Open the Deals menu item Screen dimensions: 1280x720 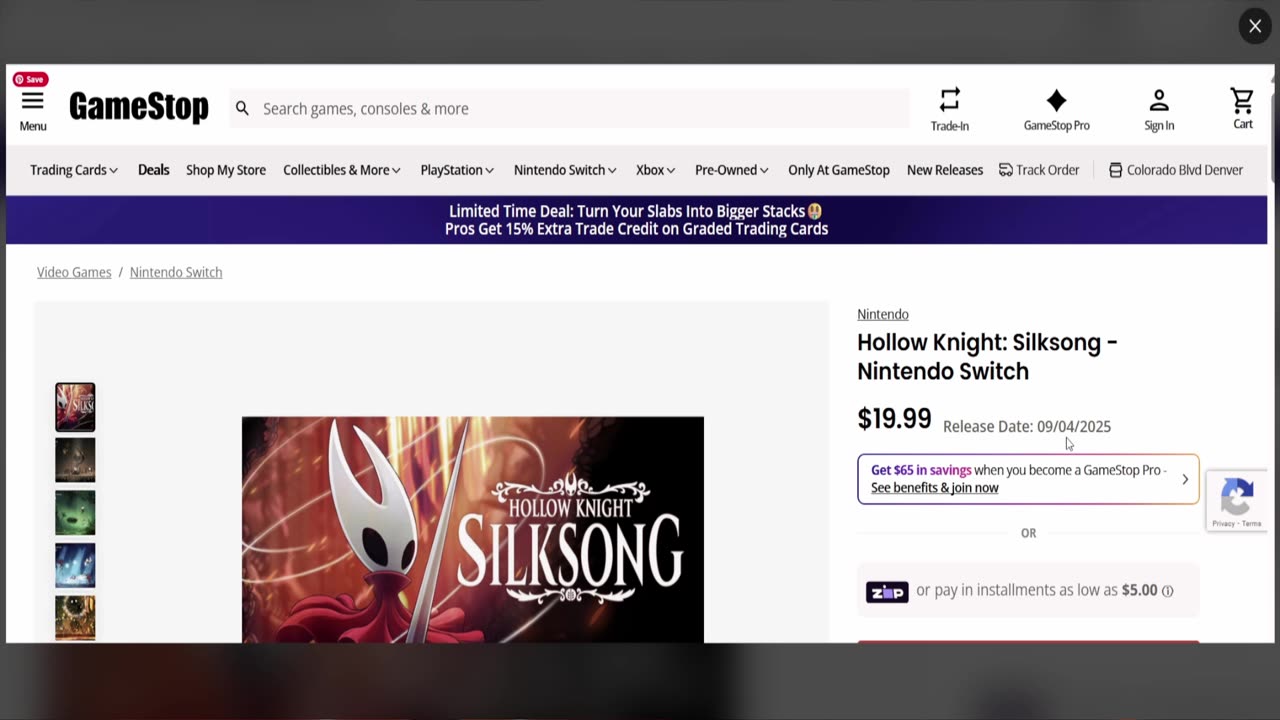click(153, 170)
